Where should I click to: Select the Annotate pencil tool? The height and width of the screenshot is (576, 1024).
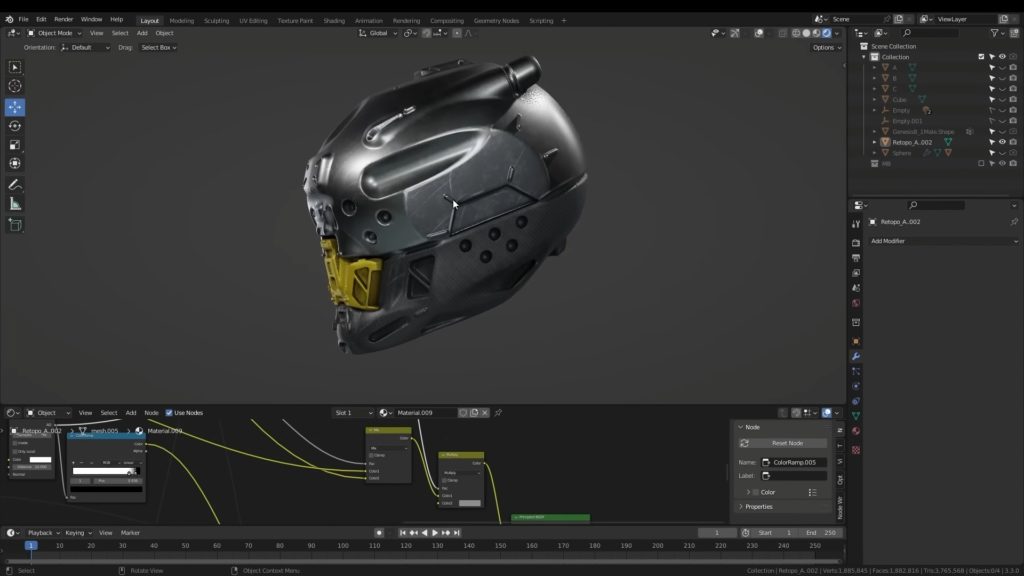(x=15, y=185)
